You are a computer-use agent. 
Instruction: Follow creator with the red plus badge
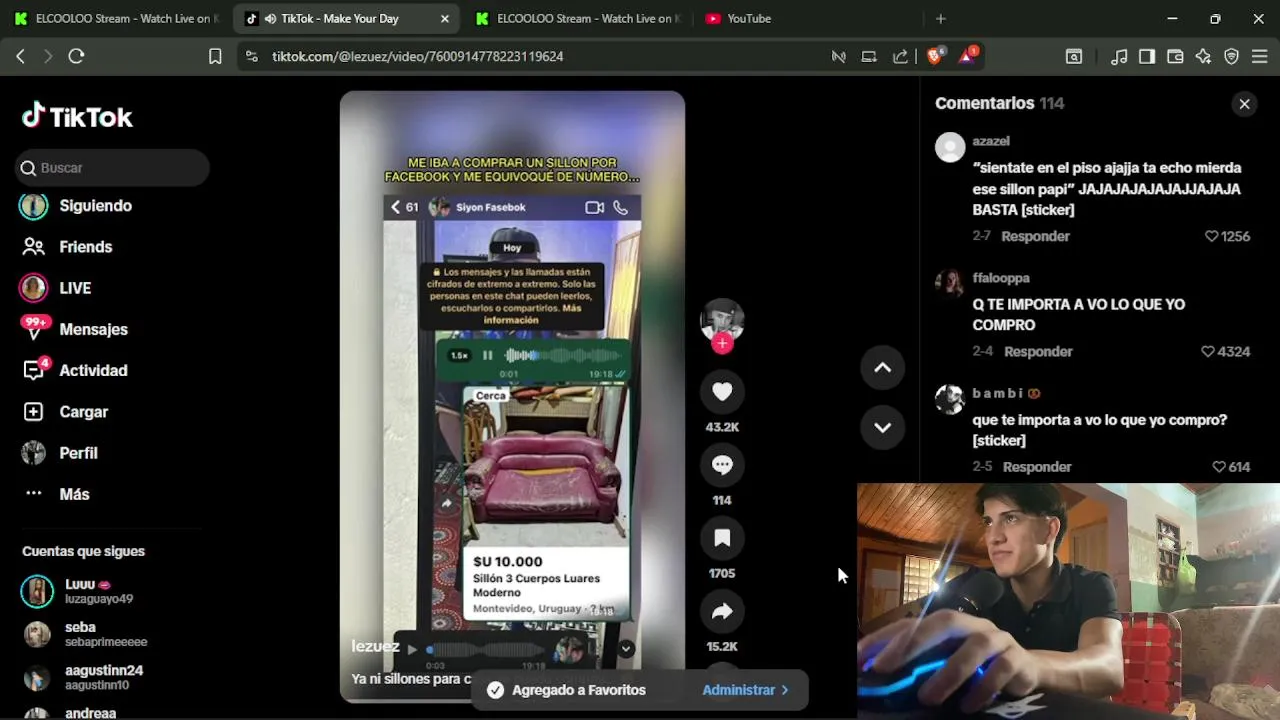[x=722, y=344]
